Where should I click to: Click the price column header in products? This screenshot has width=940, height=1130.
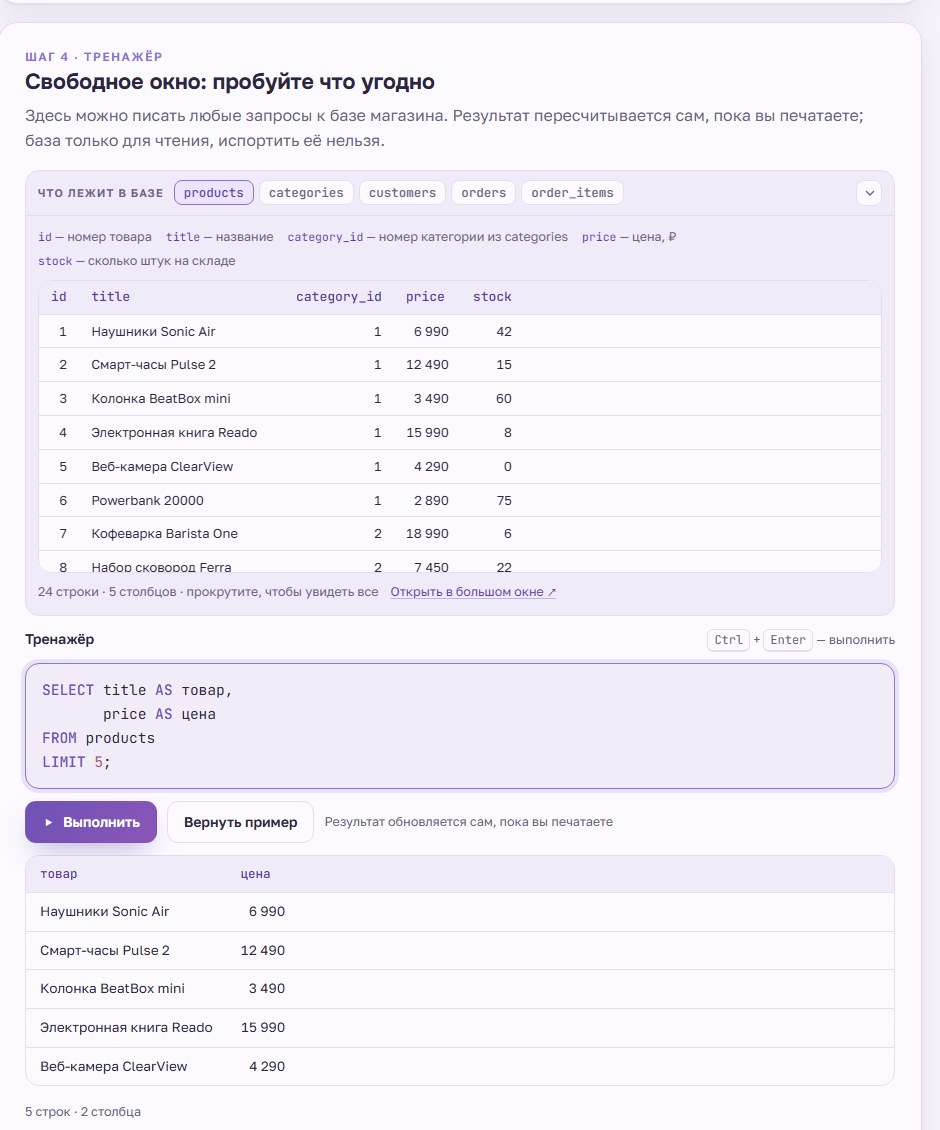425,297
